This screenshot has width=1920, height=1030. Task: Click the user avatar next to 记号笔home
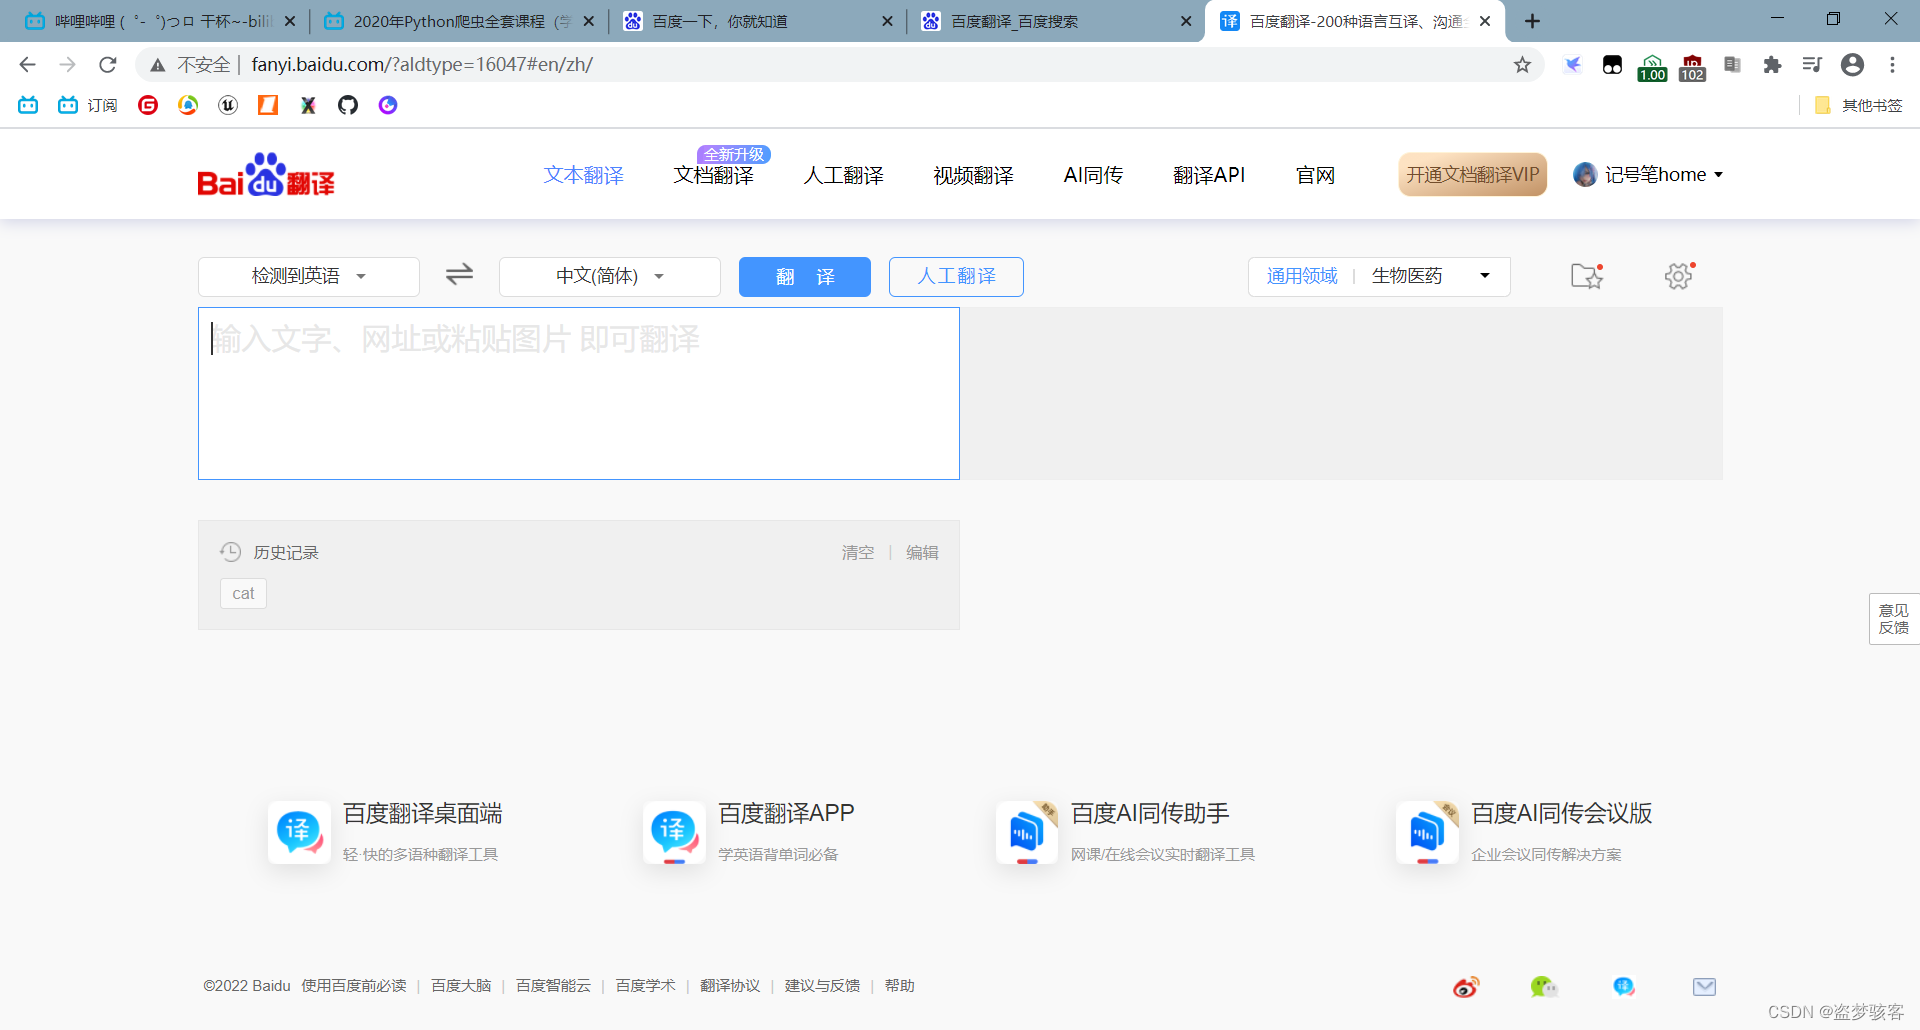click(x=1585, y=175)
